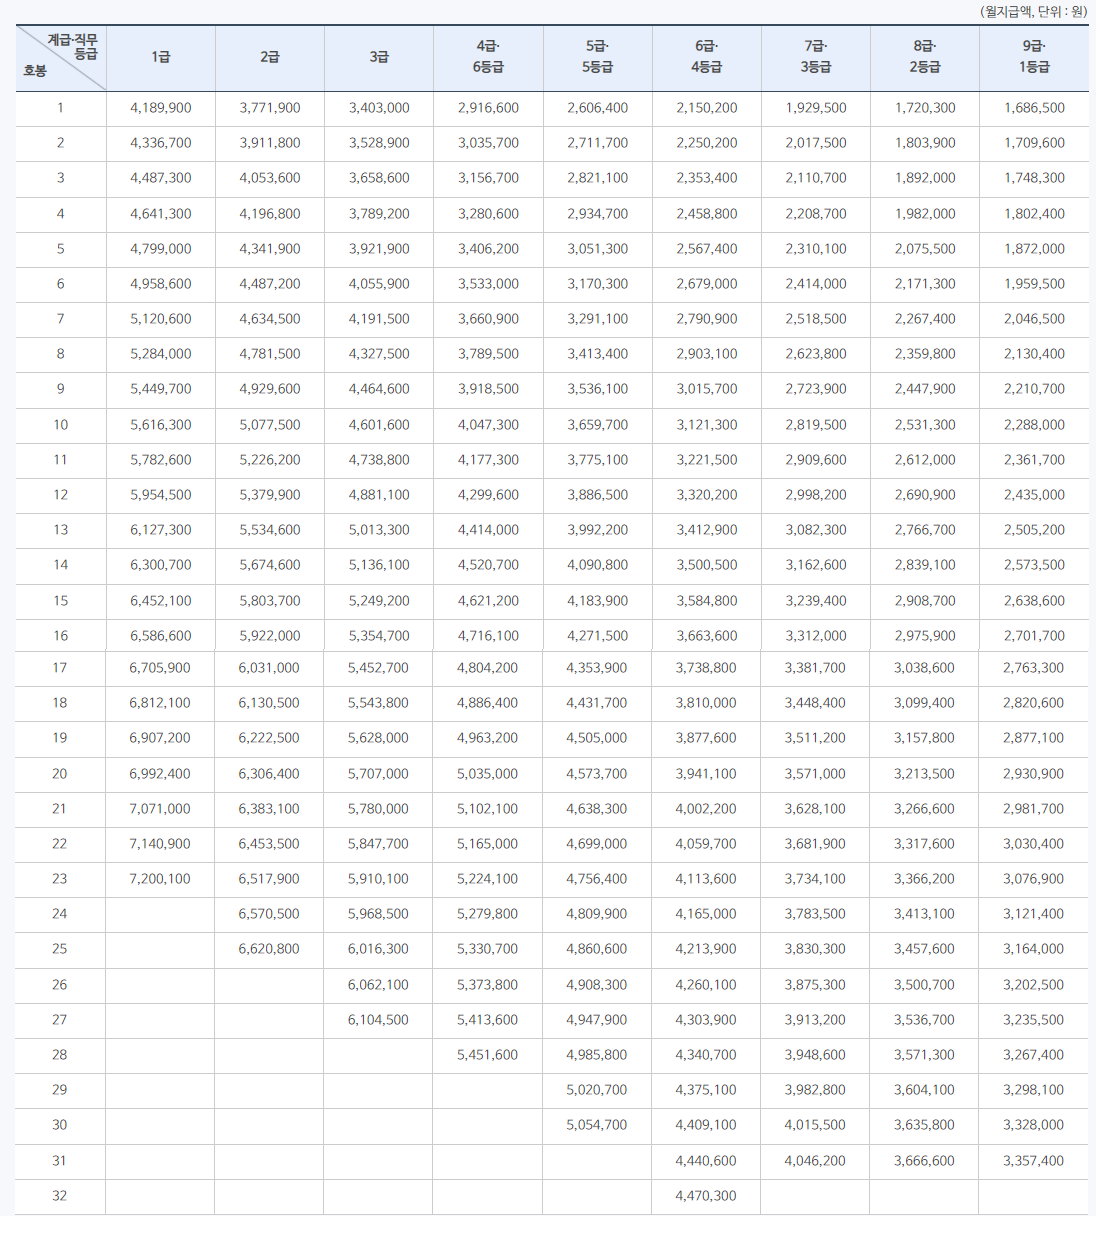
Task: Click the 4,756,400 cell
Action: [597, 879]
